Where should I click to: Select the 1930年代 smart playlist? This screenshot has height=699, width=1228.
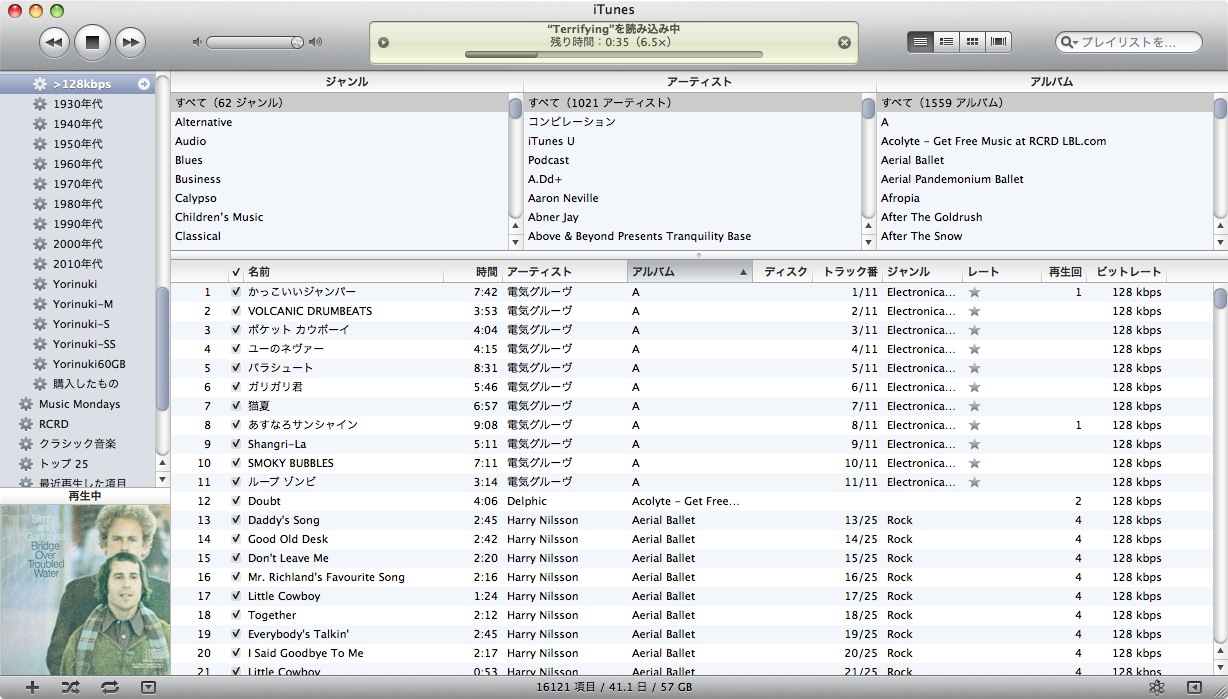pyautogui.click(x=78, y=104)
